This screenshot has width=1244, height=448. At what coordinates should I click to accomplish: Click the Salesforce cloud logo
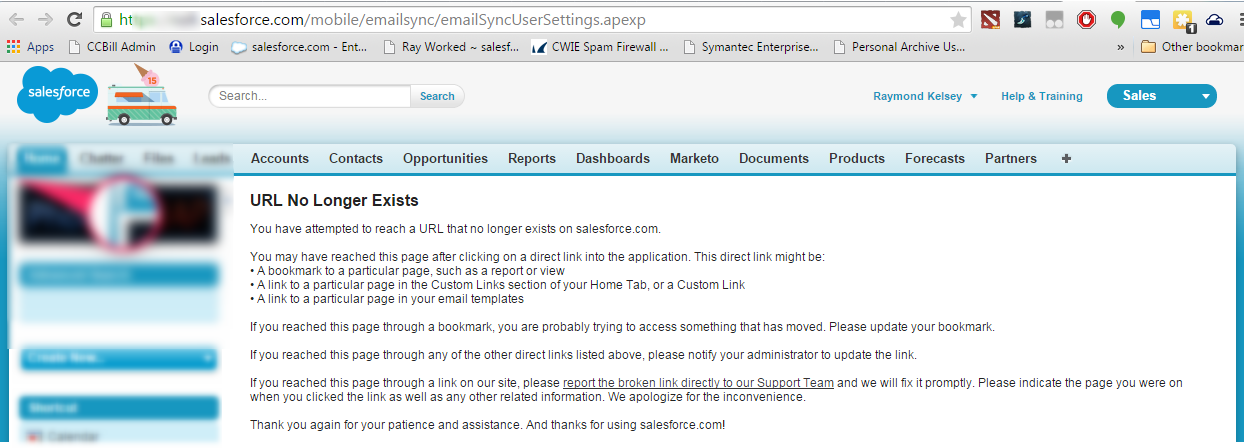pyautogui.click(x=55, y=95)
